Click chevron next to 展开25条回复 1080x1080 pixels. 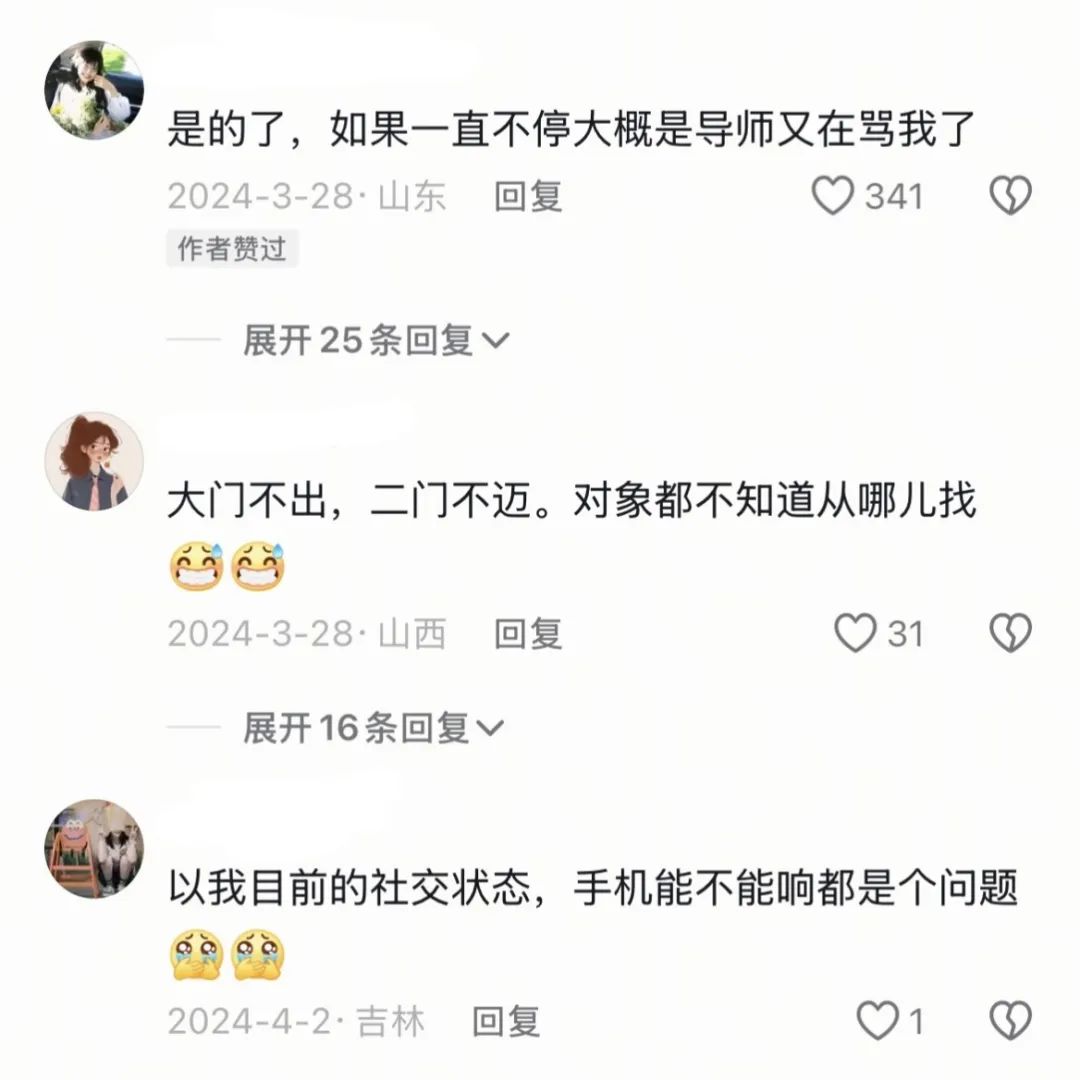495,341
